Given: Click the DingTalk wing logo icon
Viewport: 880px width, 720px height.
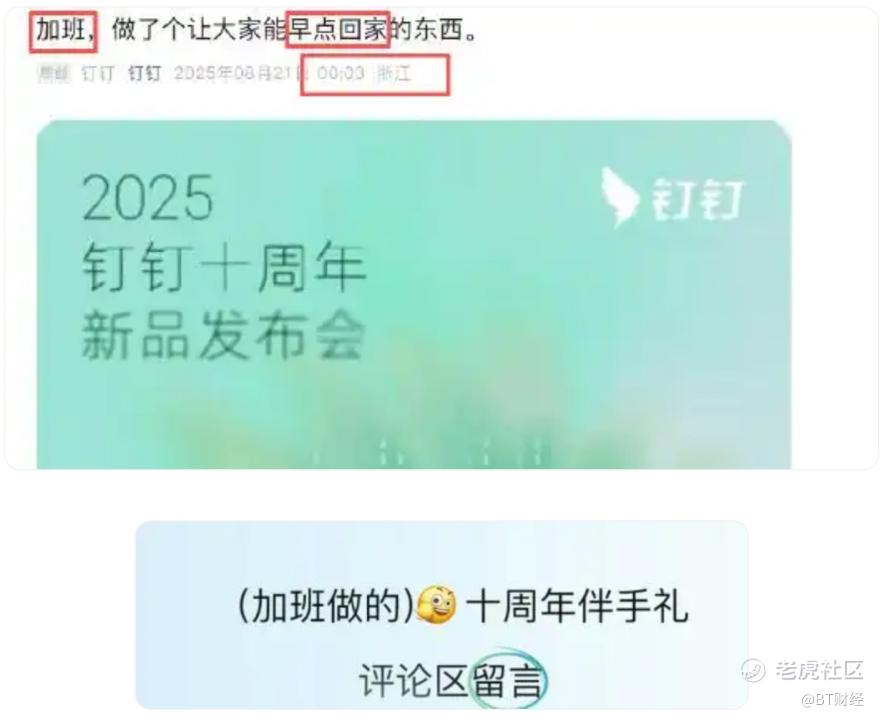Looking at the screenshot, I should click(x=619, y=197).
